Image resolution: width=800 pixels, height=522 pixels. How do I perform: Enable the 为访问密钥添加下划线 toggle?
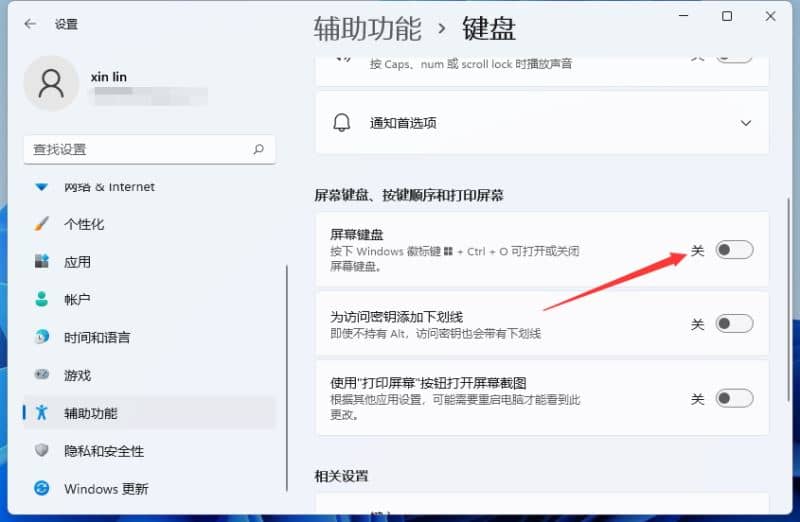(734, 324)
